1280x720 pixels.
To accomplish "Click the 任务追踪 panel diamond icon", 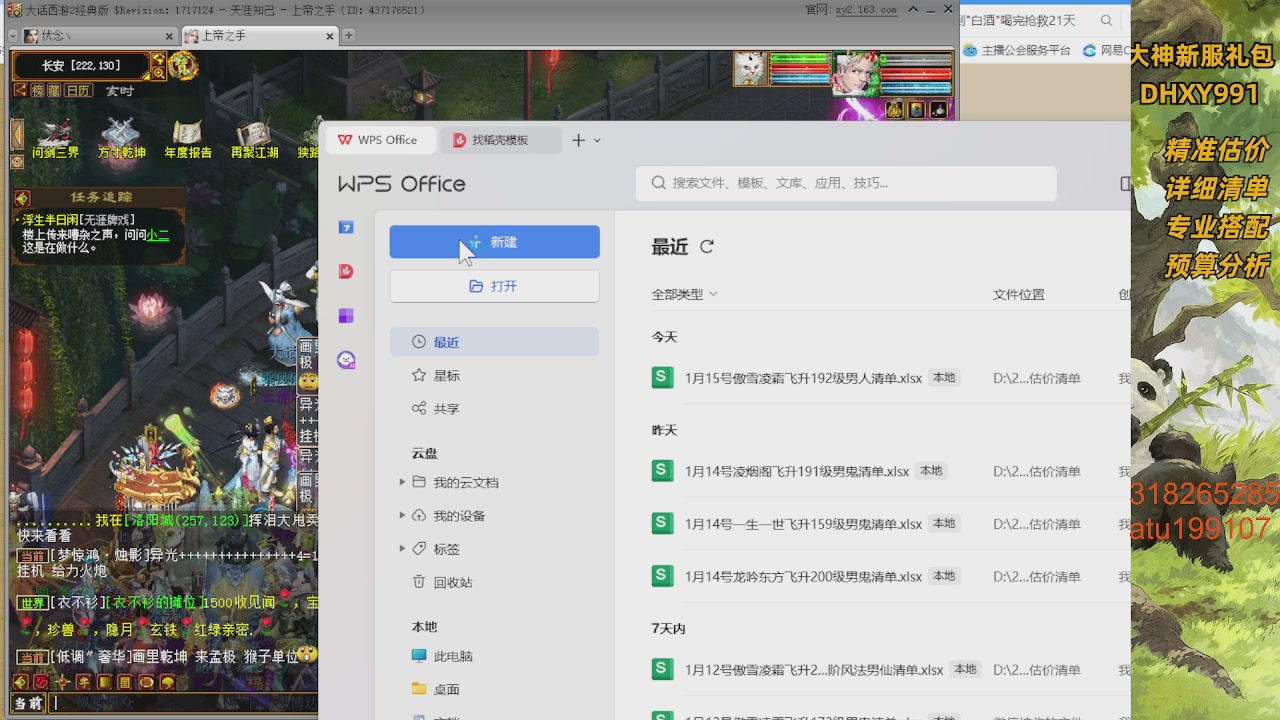I will click(23, 198).
